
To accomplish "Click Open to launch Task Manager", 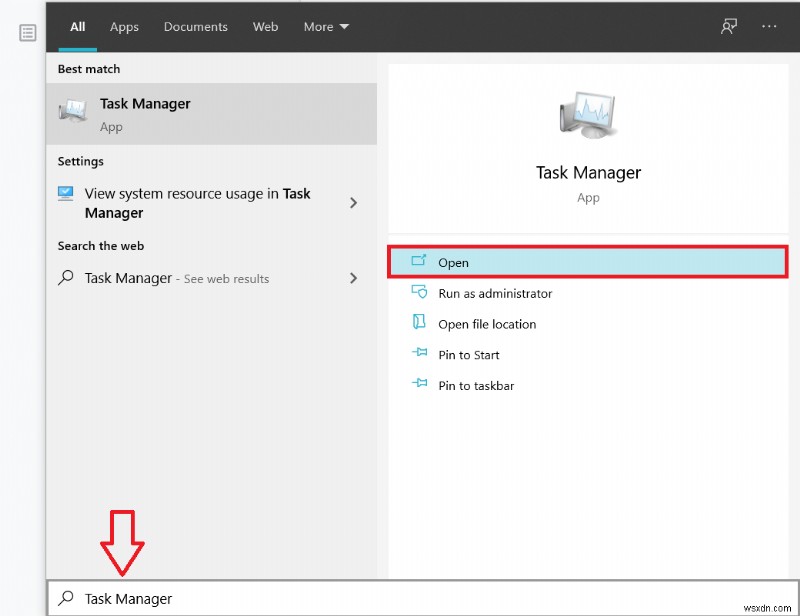I will point(454,262).
